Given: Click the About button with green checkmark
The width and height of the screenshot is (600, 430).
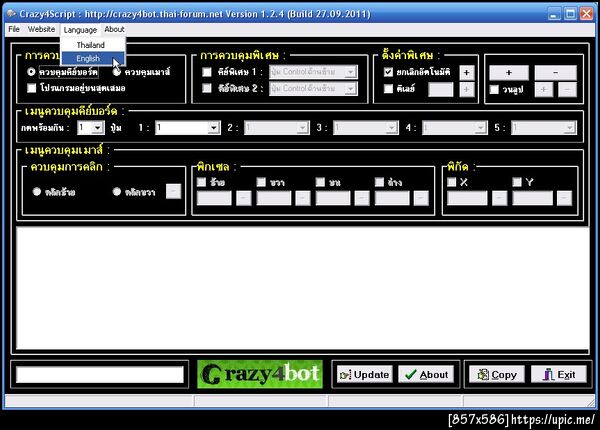Looking at the screenshot, I should coord(426,375).
